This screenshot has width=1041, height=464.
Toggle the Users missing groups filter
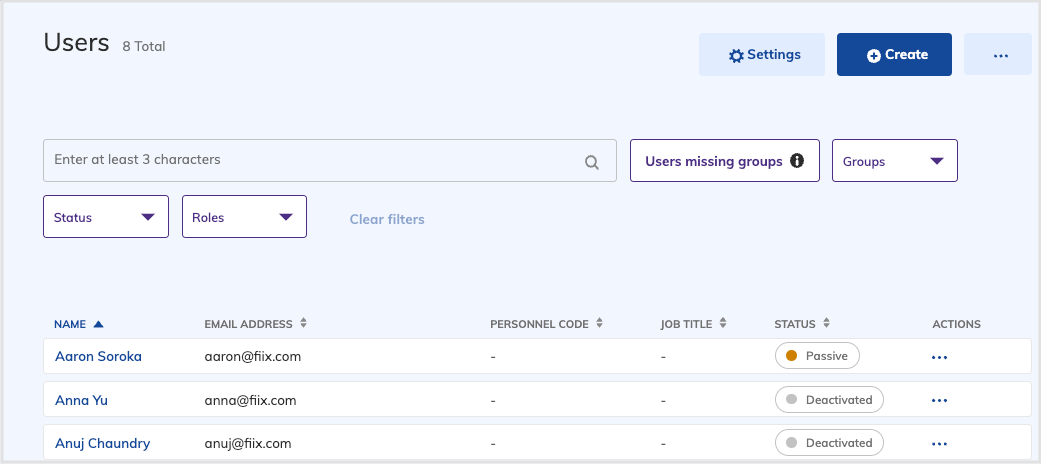[714, 161]
